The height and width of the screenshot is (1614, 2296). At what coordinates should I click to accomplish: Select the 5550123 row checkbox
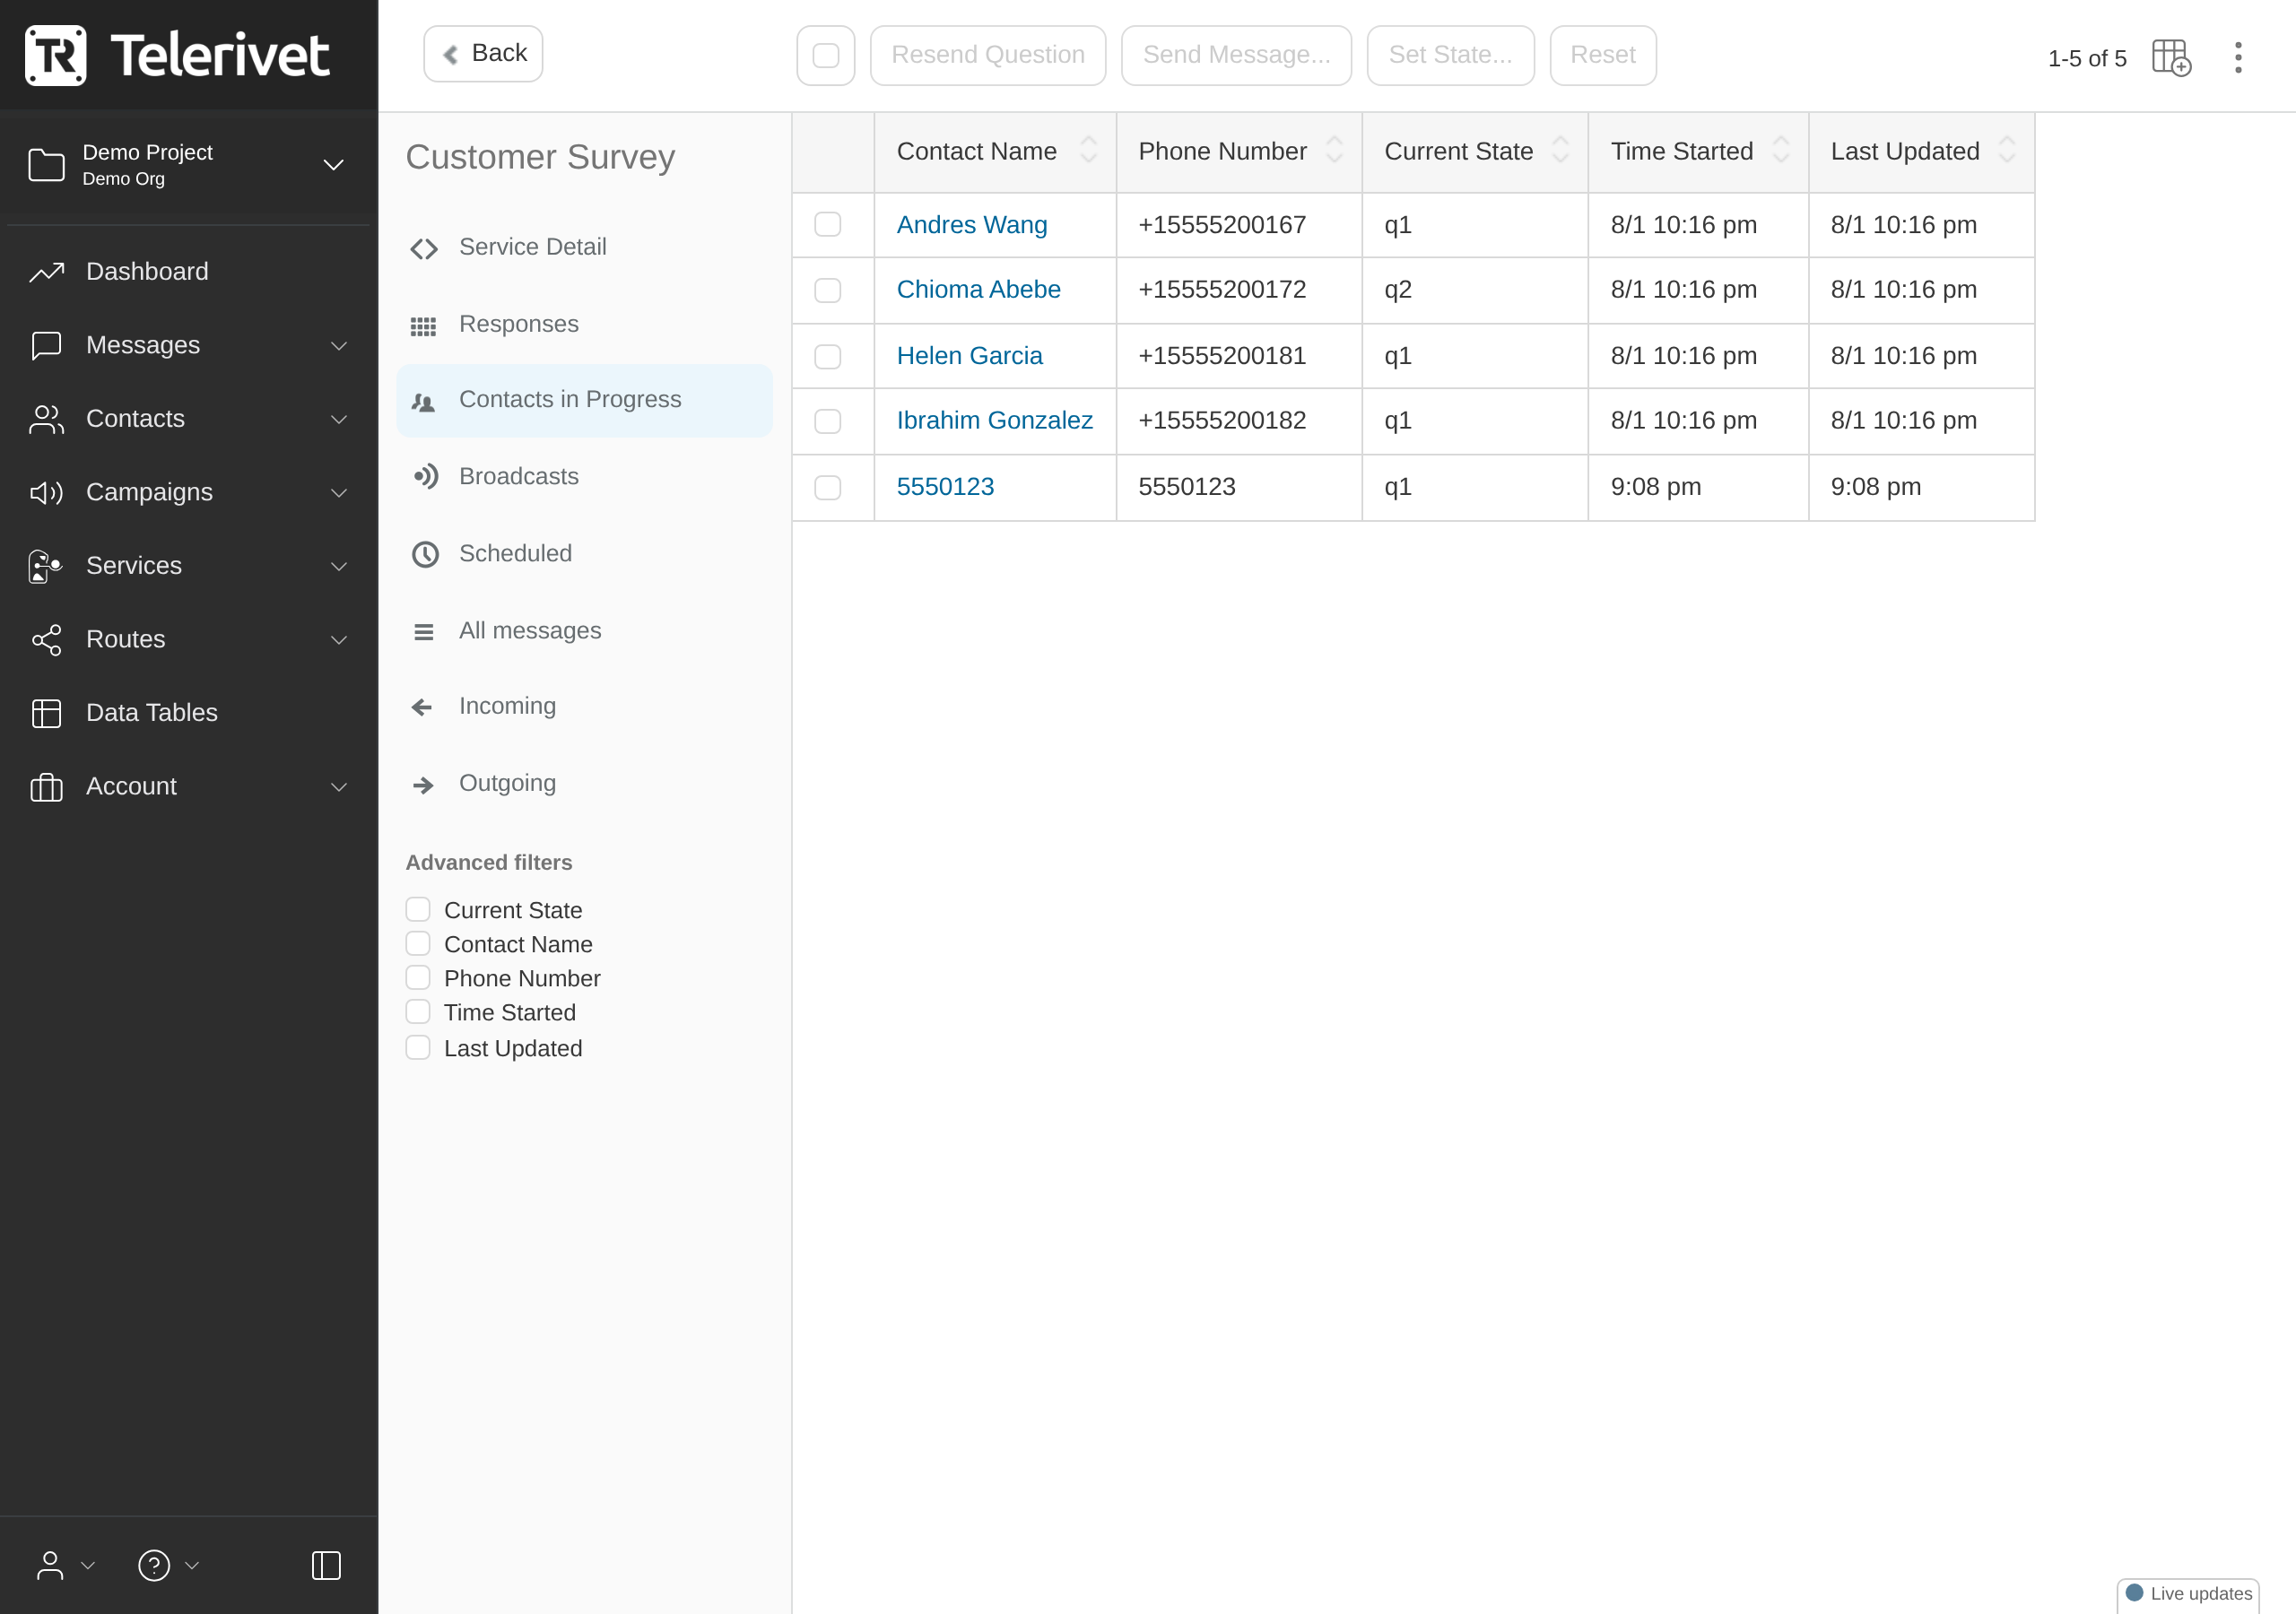828,487
